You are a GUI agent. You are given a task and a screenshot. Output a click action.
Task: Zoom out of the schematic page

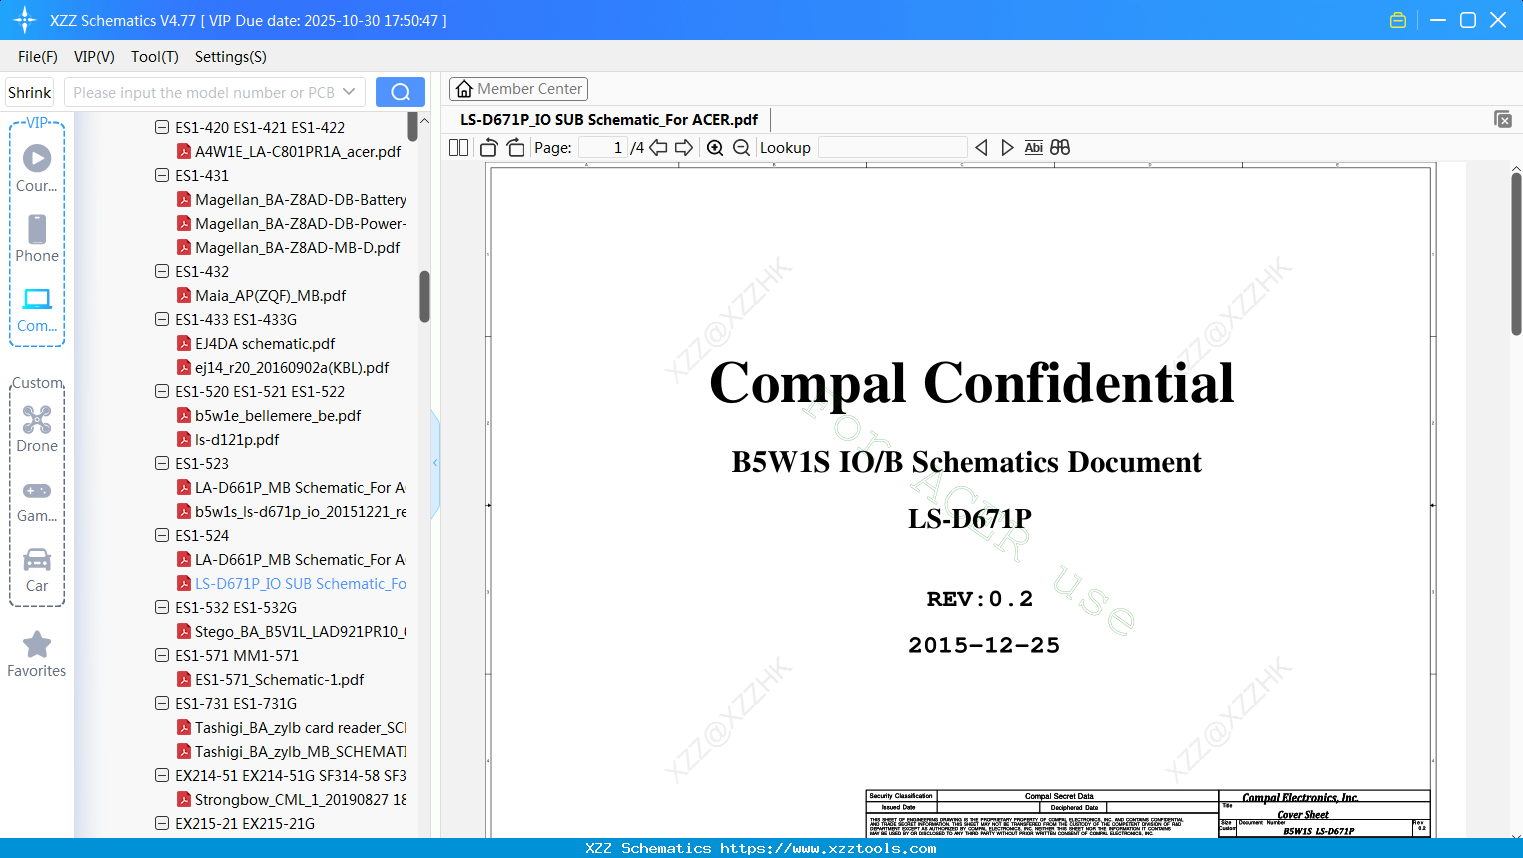(741, 148)
